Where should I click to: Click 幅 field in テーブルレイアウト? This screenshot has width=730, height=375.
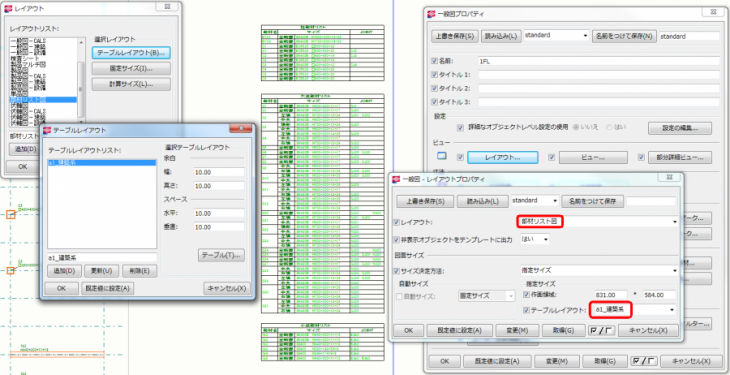click(x=219, y=172)
